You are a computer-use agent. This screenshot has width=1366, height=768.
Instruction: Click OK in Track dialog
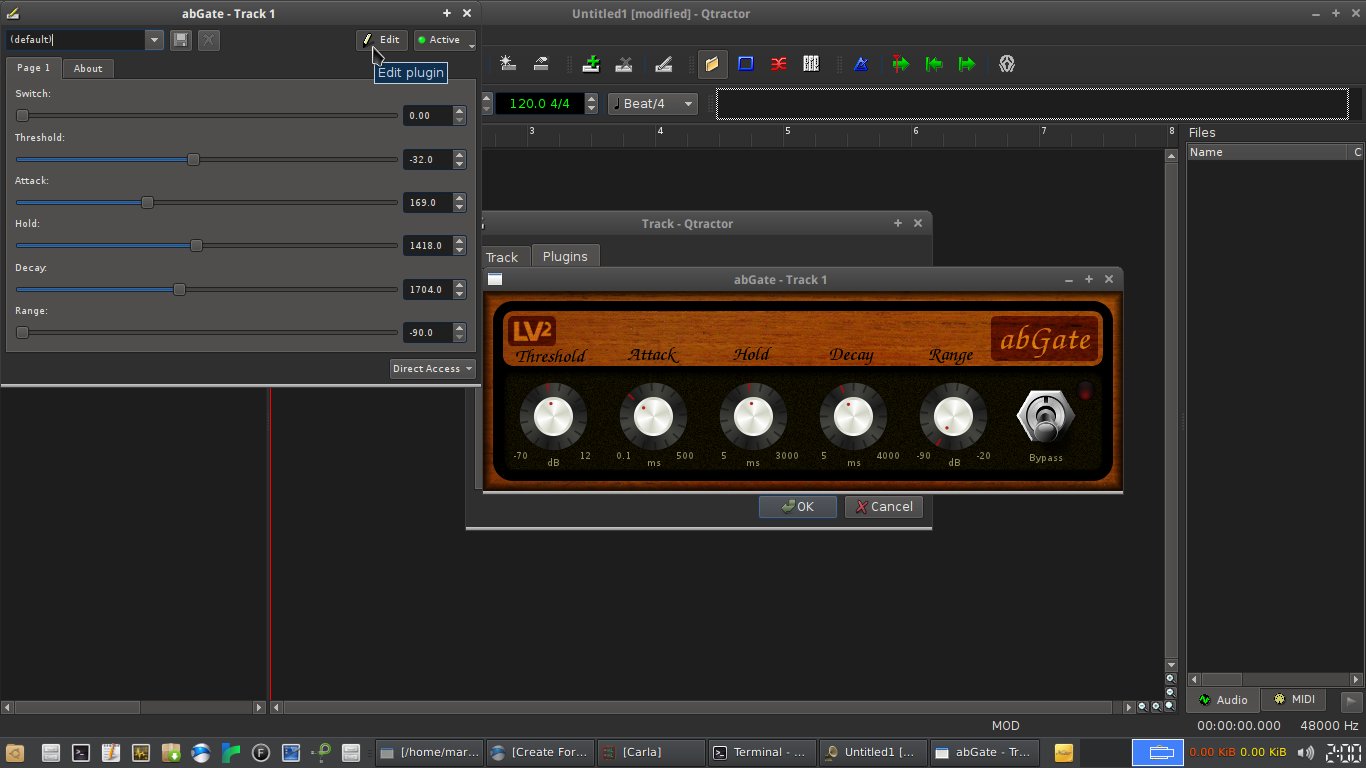pos(798,507)
